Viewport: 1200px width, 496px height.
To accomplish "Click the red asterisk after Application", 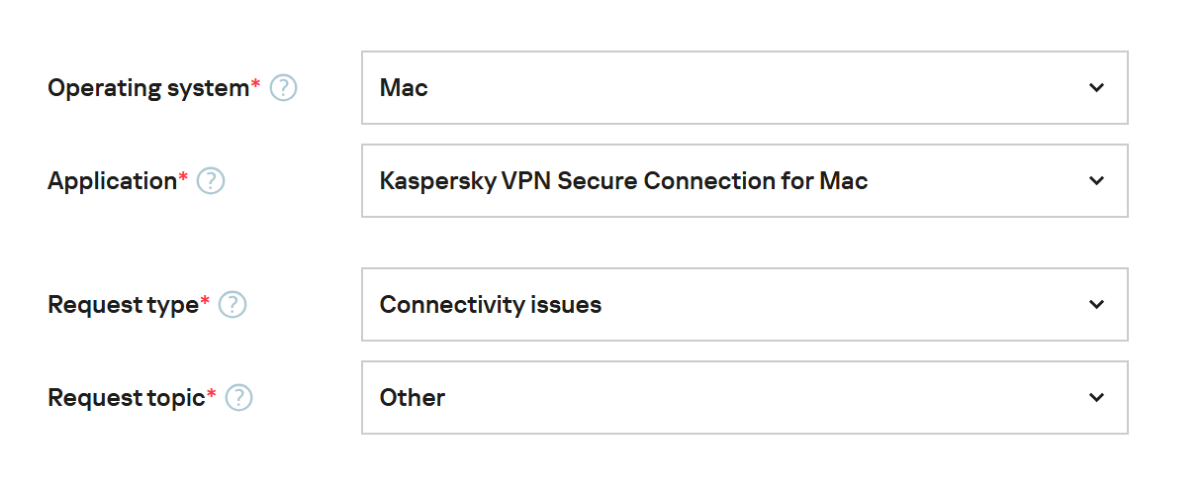I will coord(183,178).
